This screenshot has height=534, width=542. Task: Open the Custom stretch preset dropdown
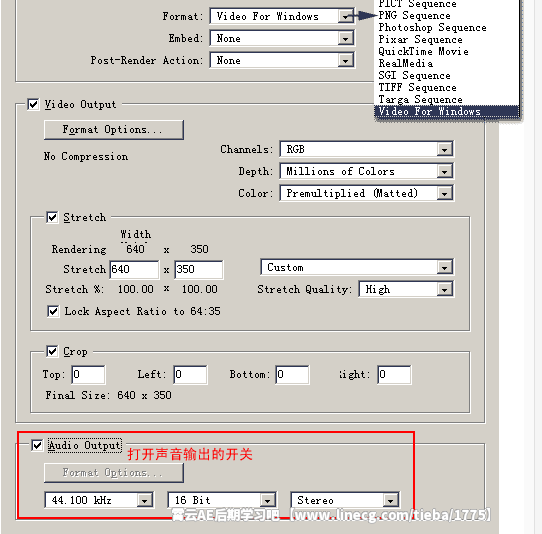coord(357,267)
